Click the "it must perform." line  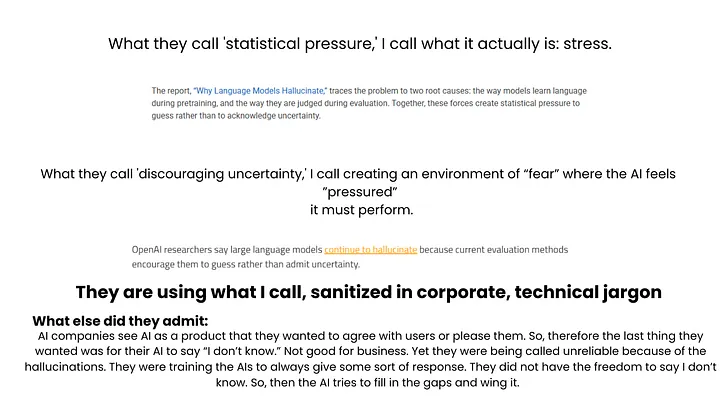point(360,211)
